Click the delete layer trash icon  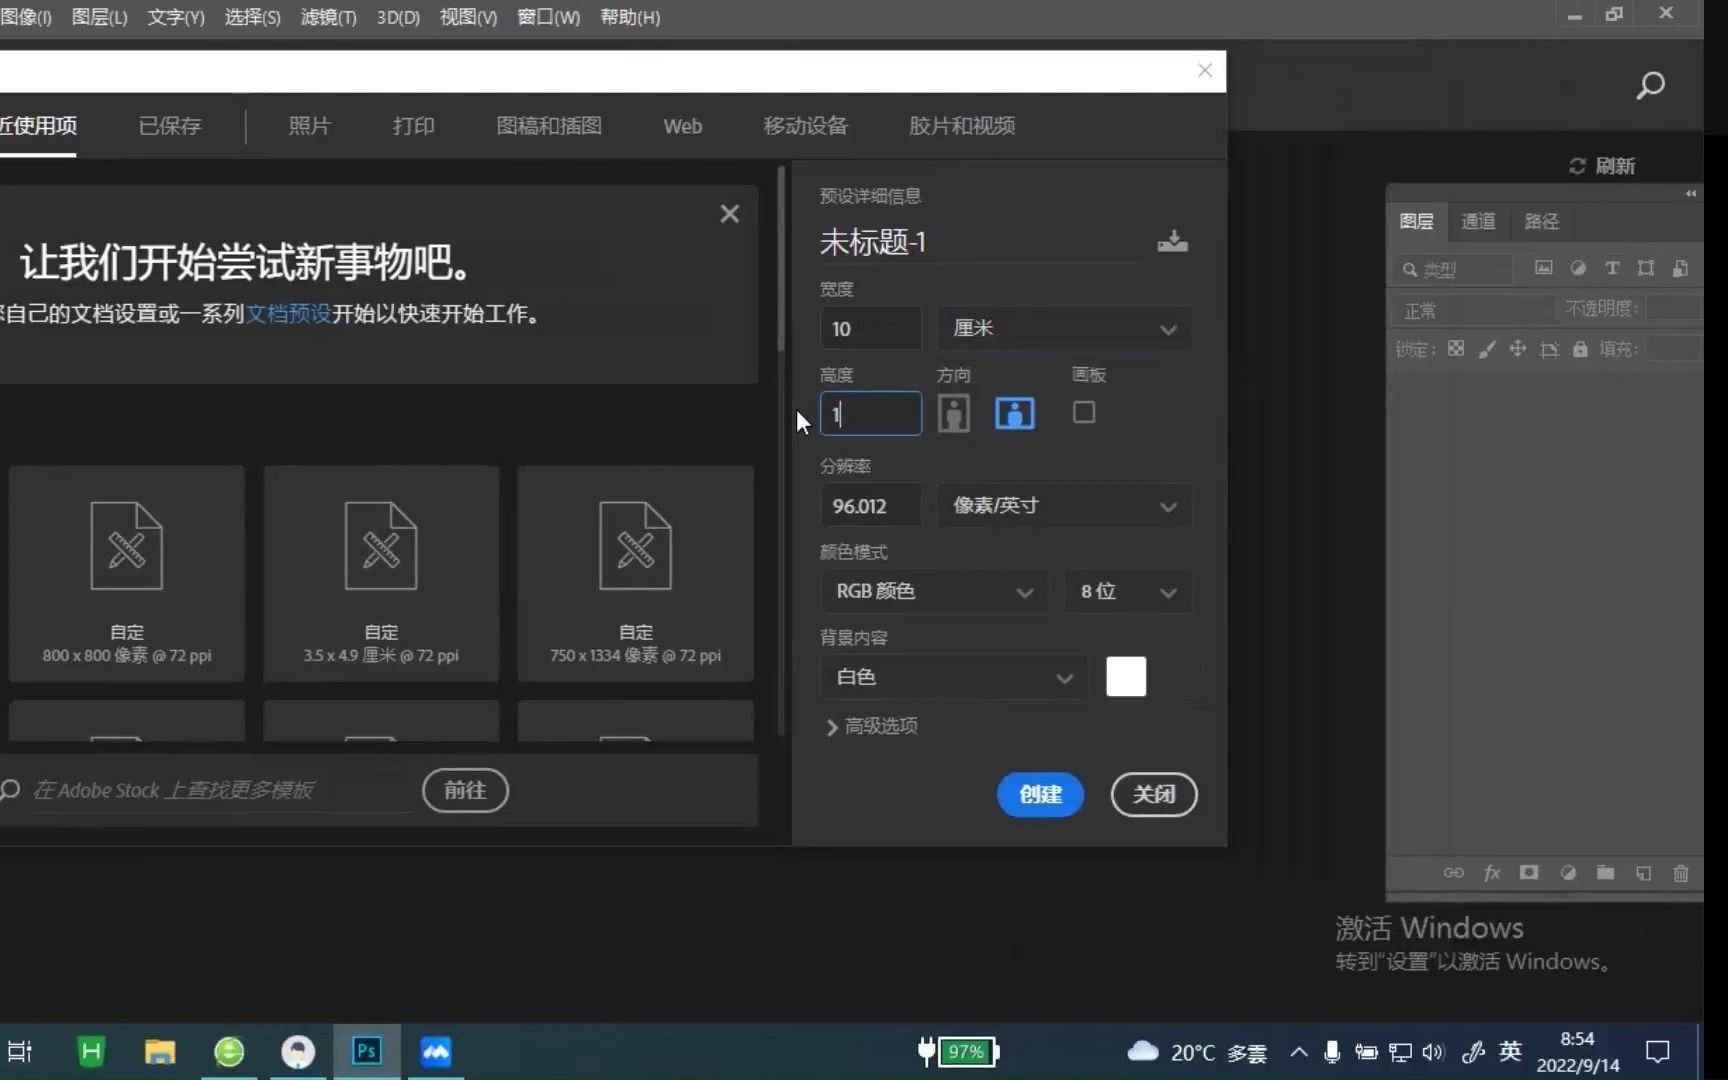coord(1681,873)
